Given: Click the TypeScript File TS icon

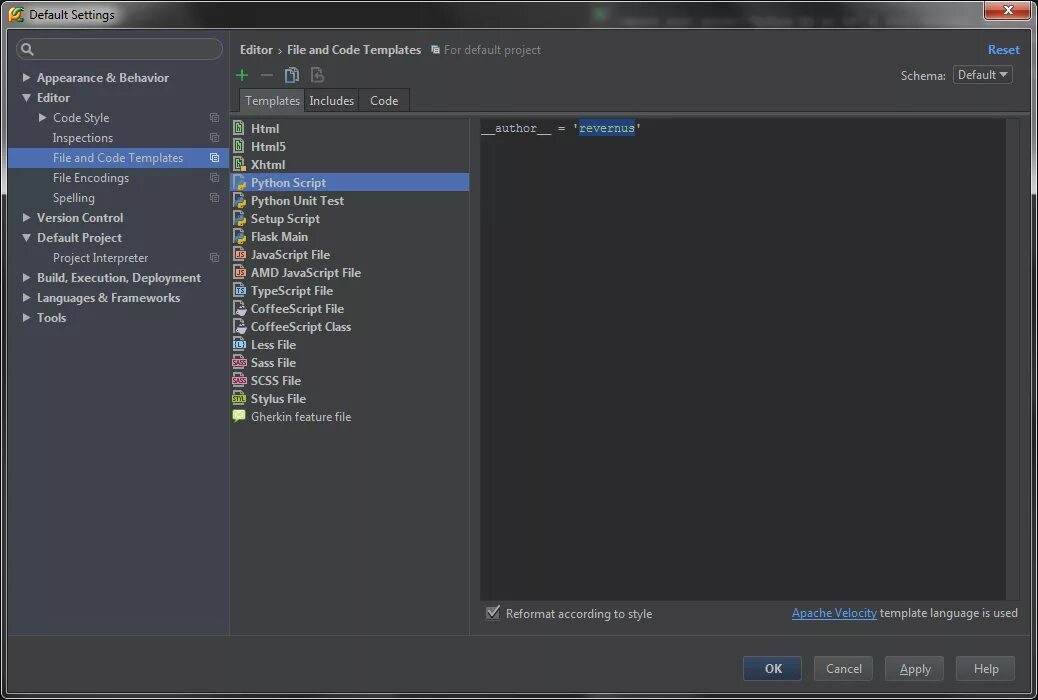Looking at the screenshot, I should coord(239,290).
